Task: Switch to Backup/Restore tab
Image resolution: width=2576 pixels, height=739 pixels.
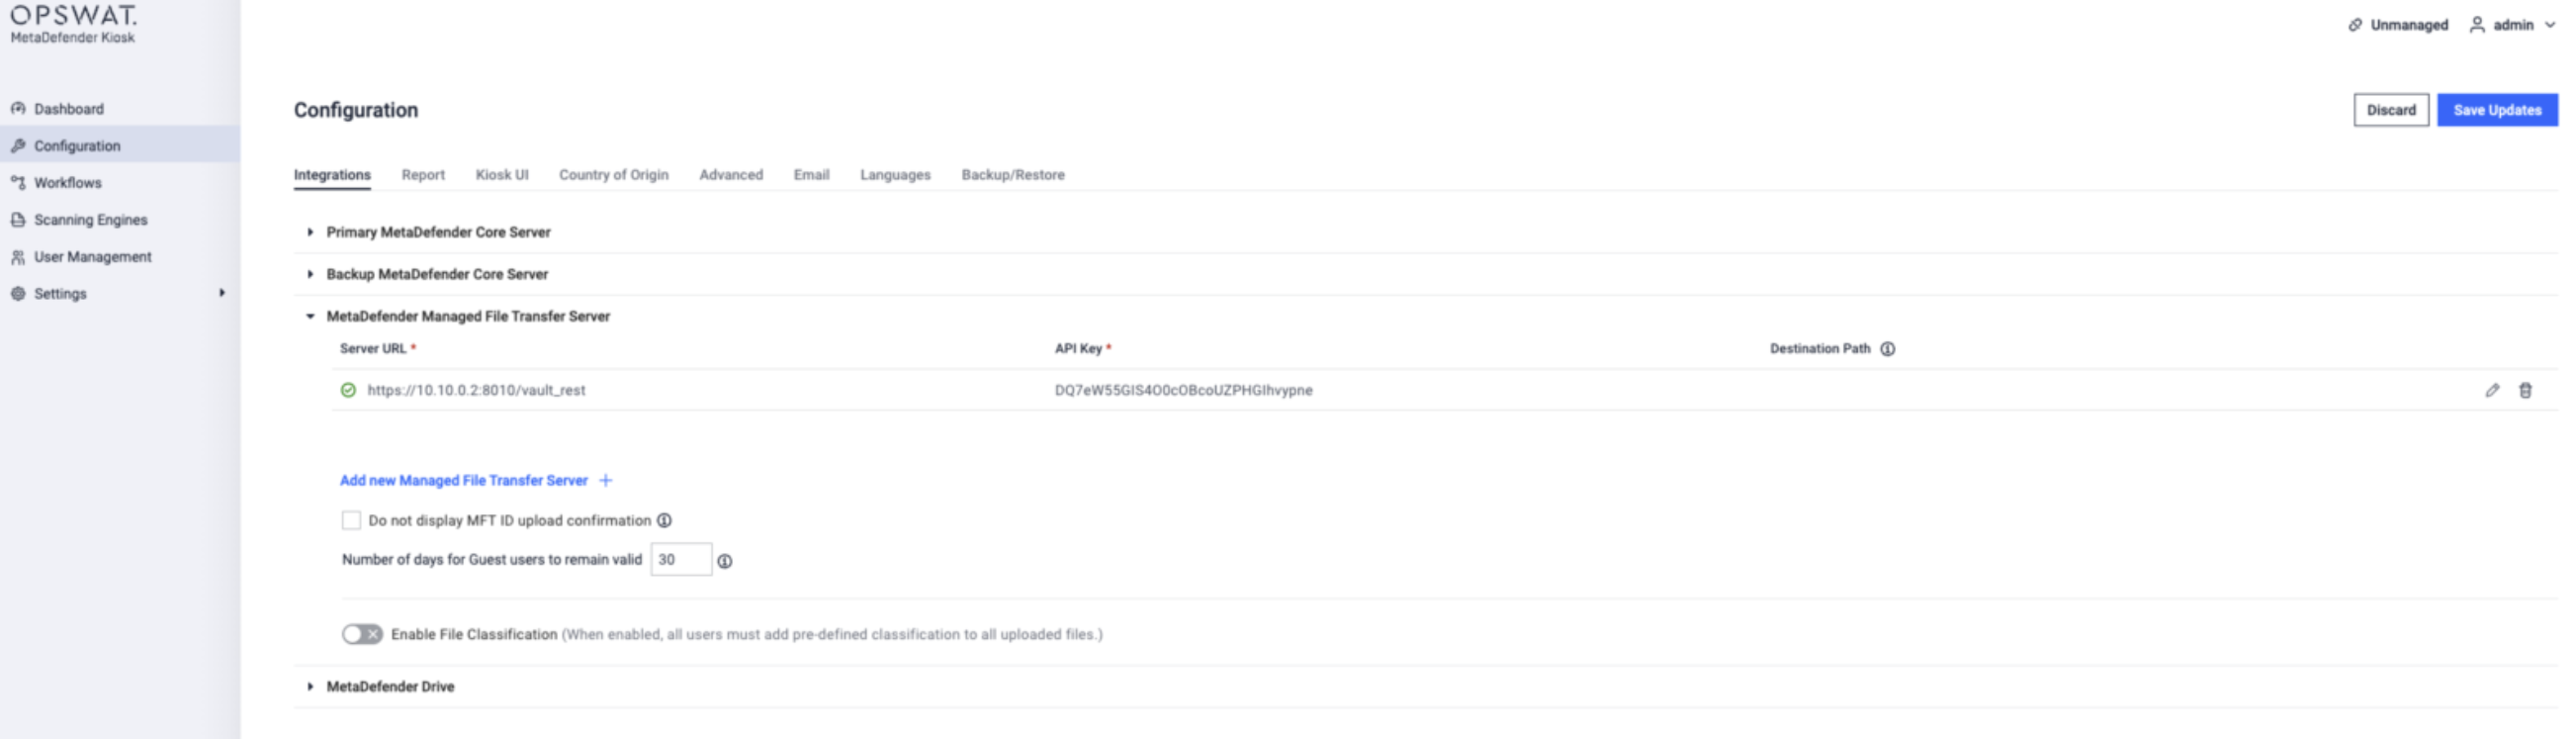Action: point(1013,175)
